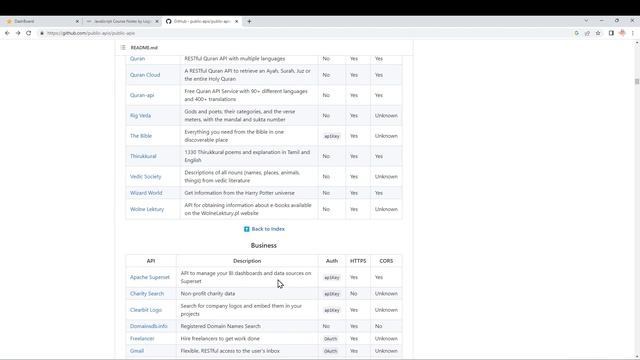Click the page vertical scrollbar thumb
Viewport: 640px width, 360px height.
637,82
